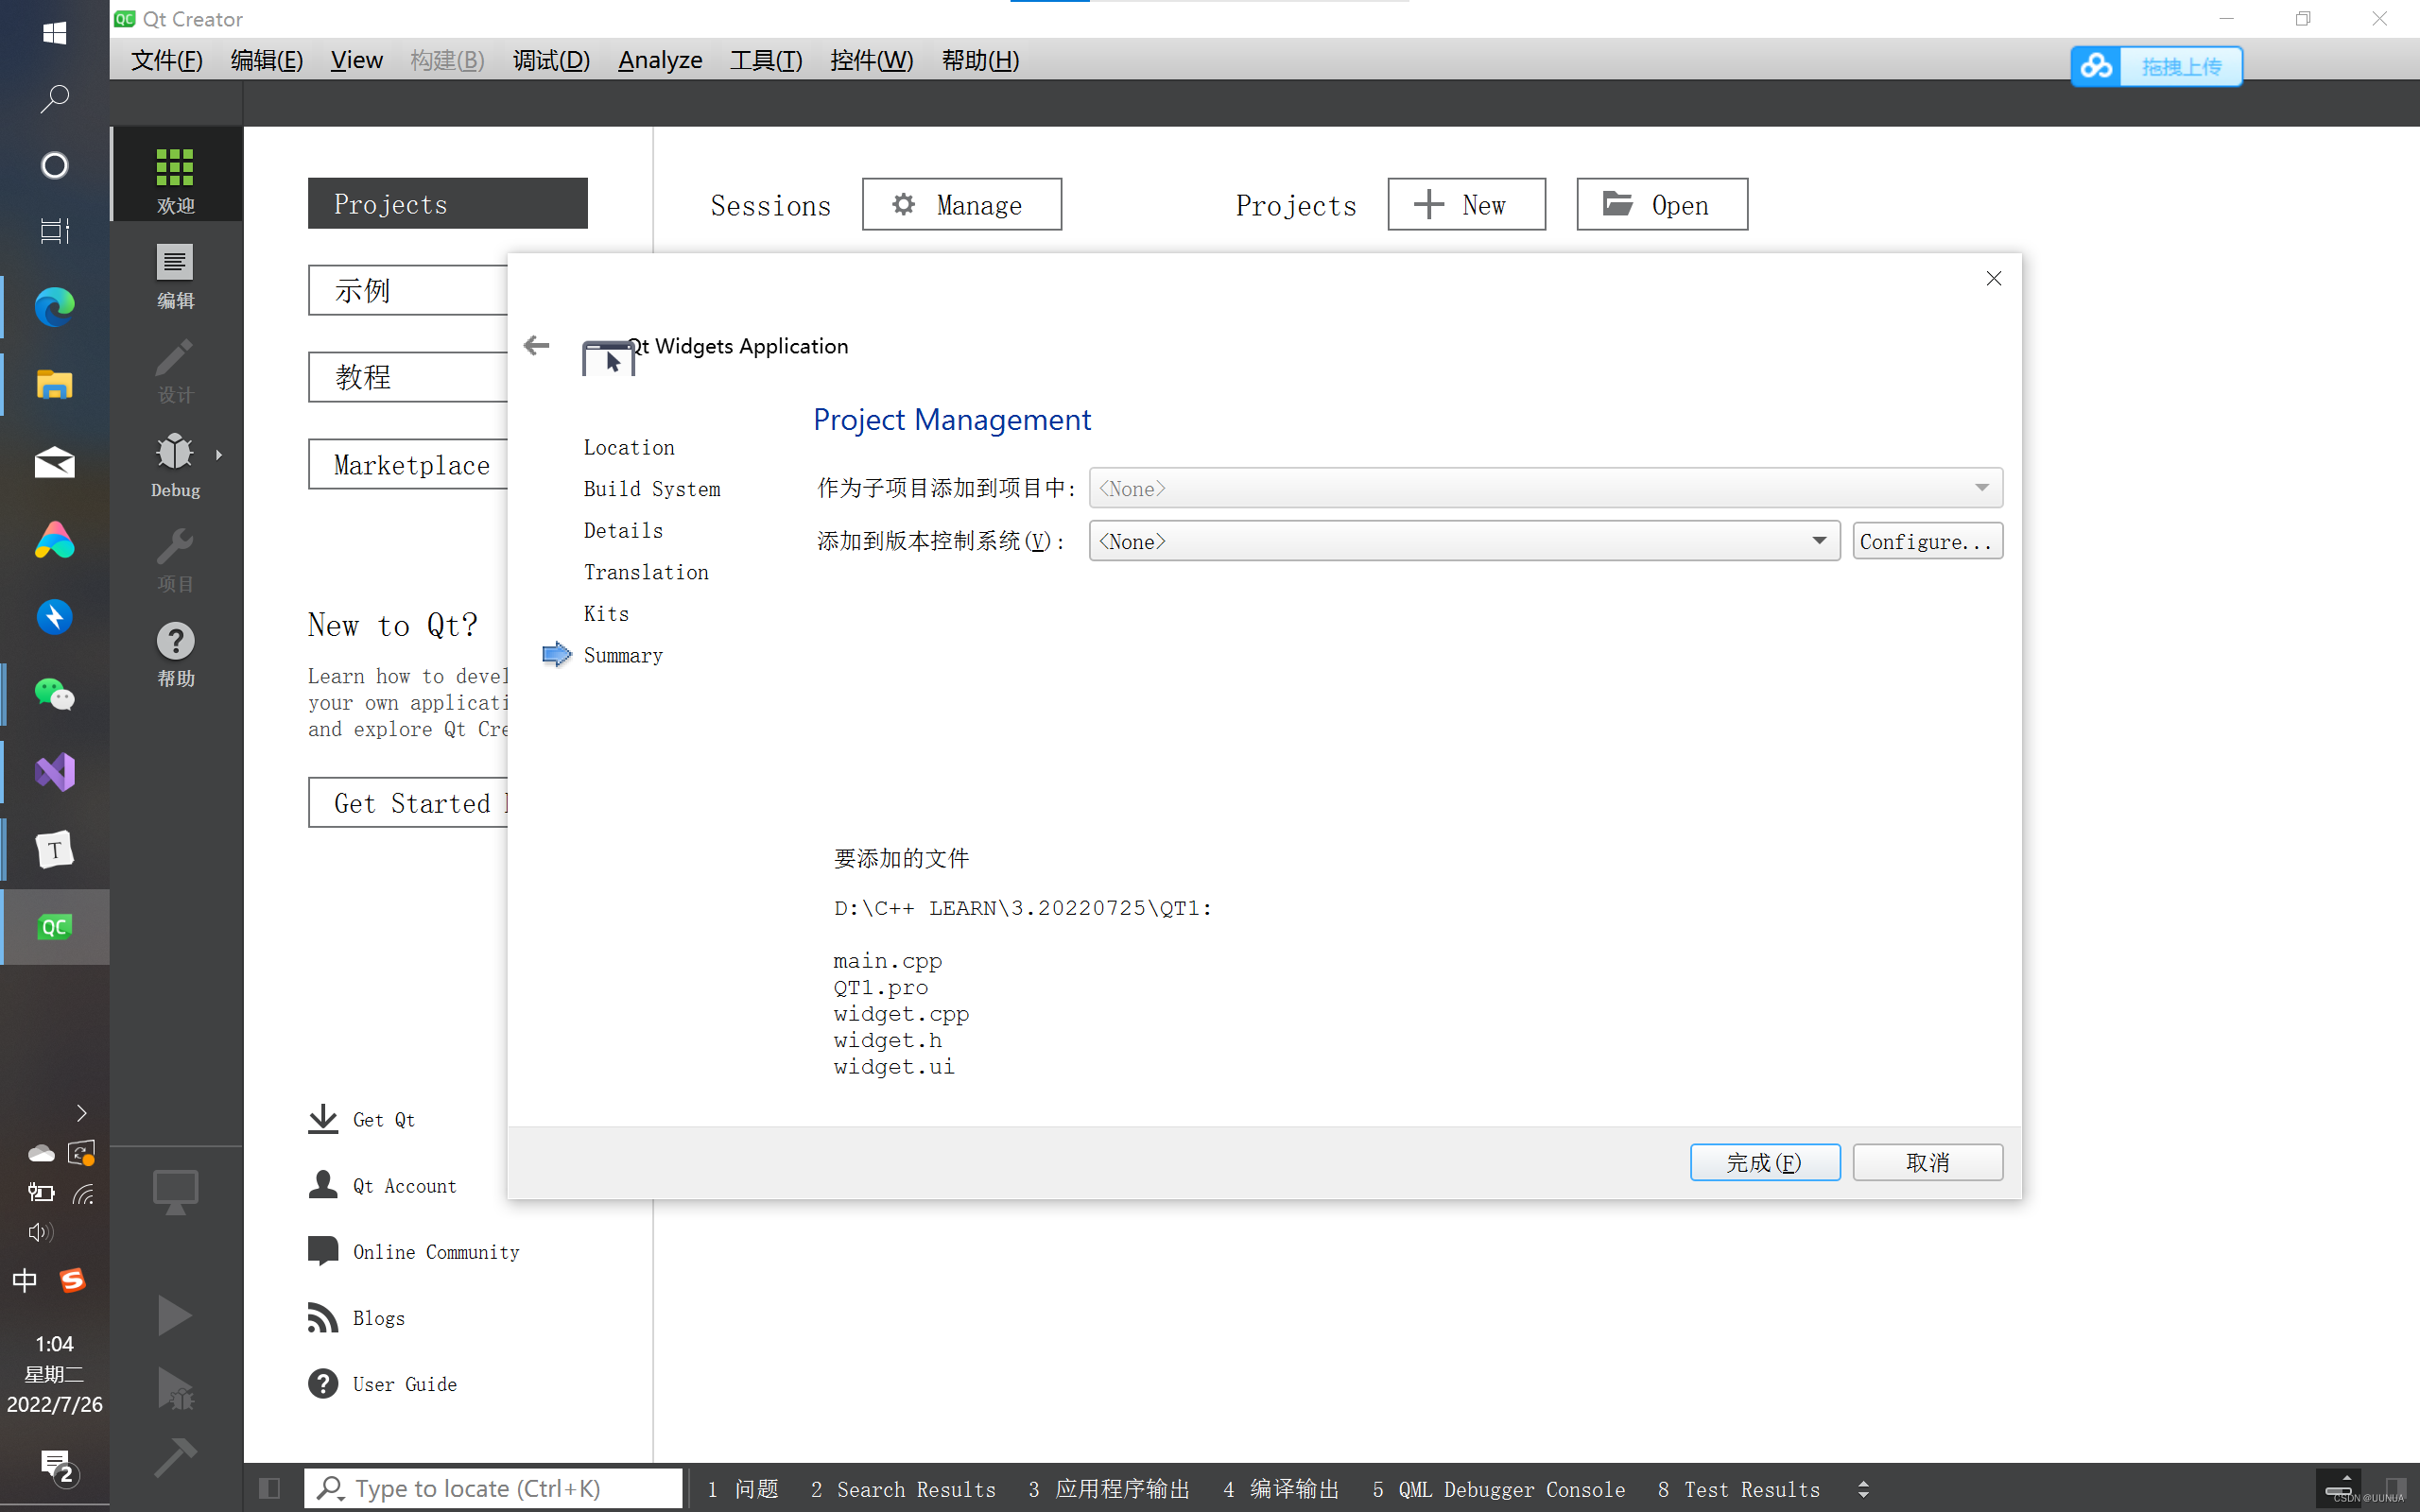Select the Projects tab on Welcome page

(x=447, y=203)
